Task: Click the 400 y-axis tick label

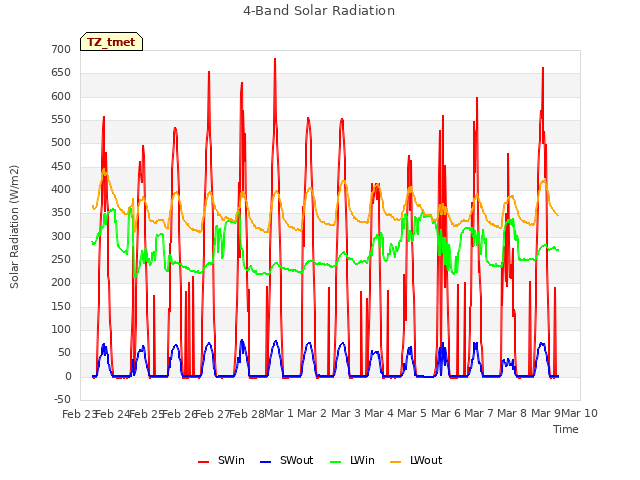Action: (61, 189)
